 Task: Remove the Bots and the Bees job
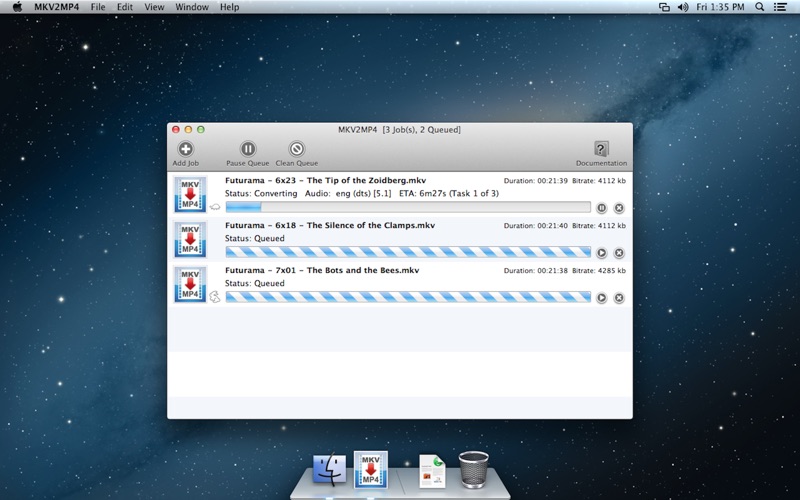tap(619, 298)
